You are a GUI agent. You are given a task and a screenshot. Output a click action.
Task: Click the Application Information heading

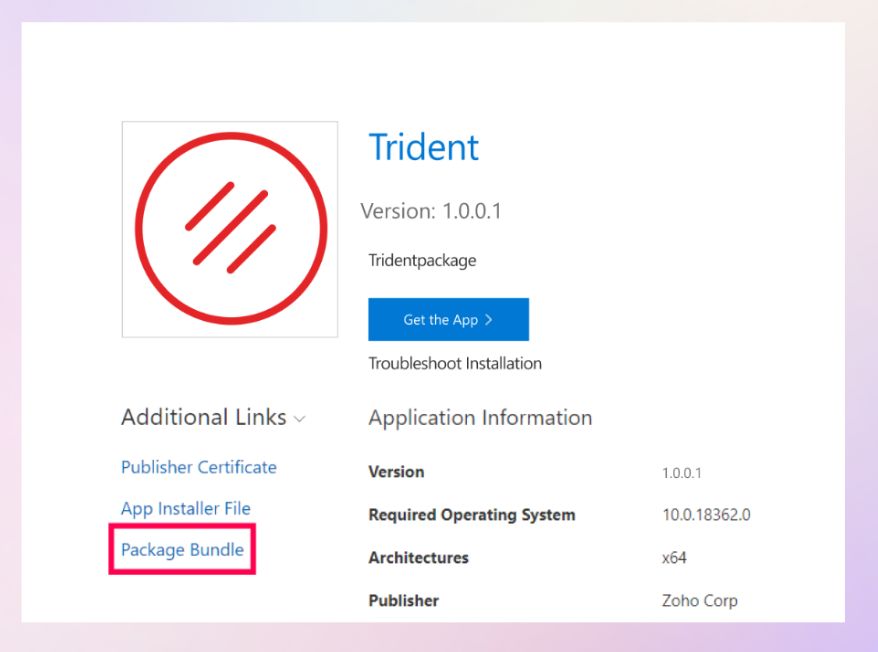(480, 418)
